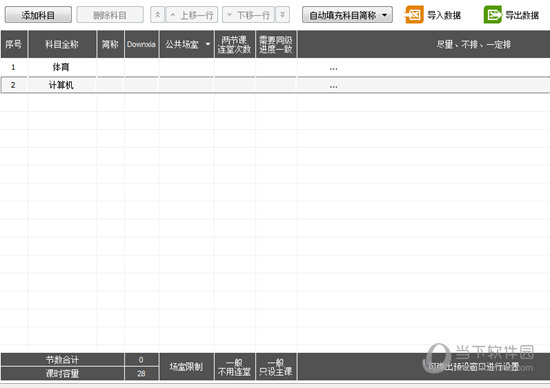The image size is (550, 388).
Task: Click the orange 导入数据 icon
Action: coord(414,15)
